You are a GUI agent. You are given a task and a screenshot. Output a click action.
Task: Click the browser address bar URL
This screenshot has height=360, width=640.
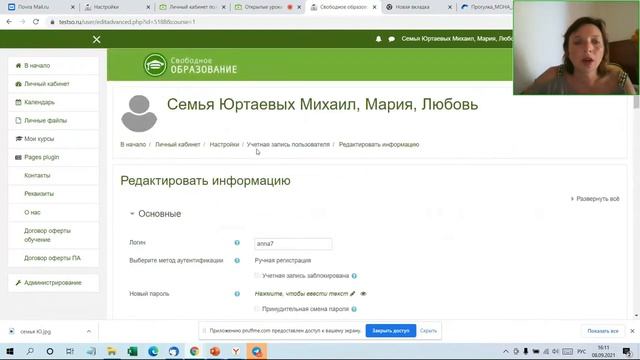coord(127,22)
